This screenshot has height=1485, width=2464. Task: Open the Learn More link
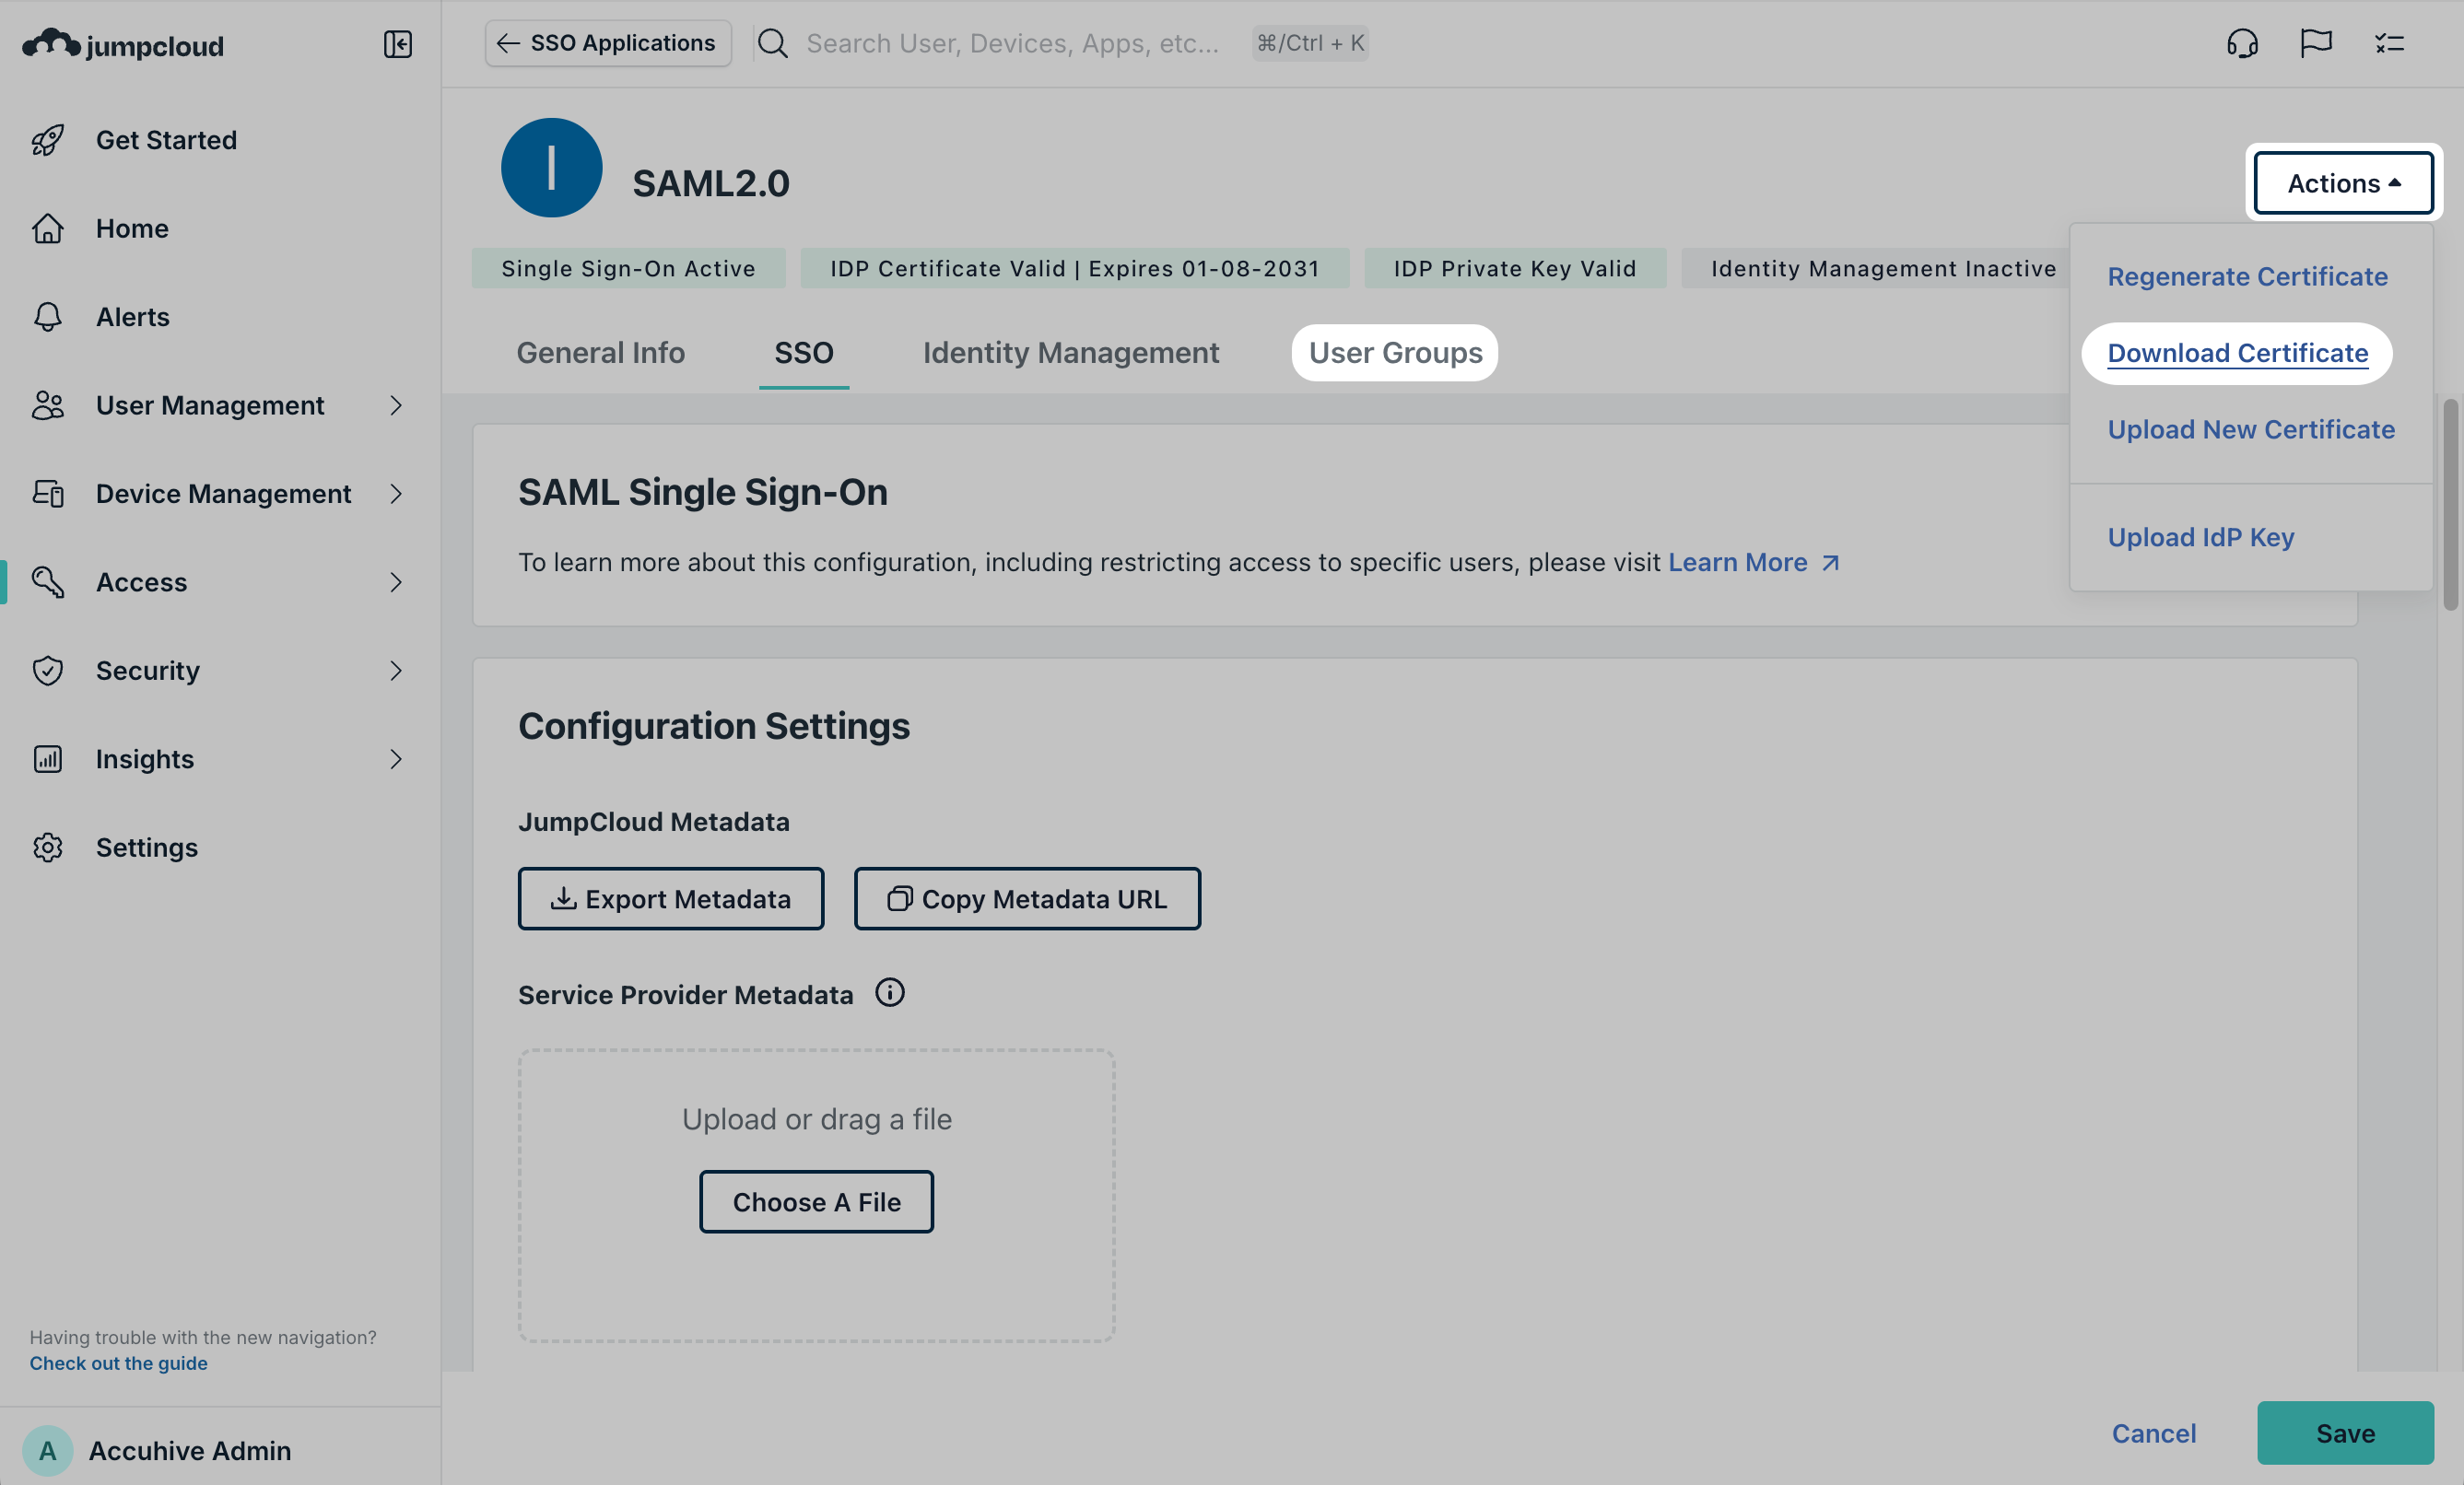(x=1753, y=562)
